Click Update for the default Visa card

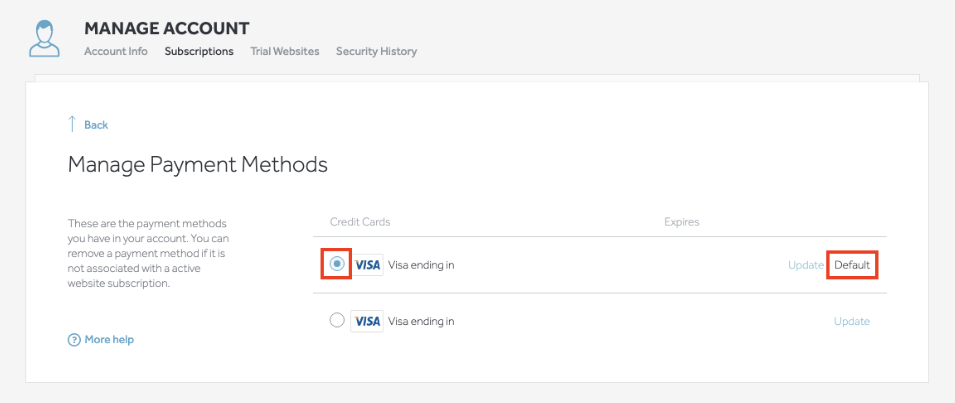point(806,265)
